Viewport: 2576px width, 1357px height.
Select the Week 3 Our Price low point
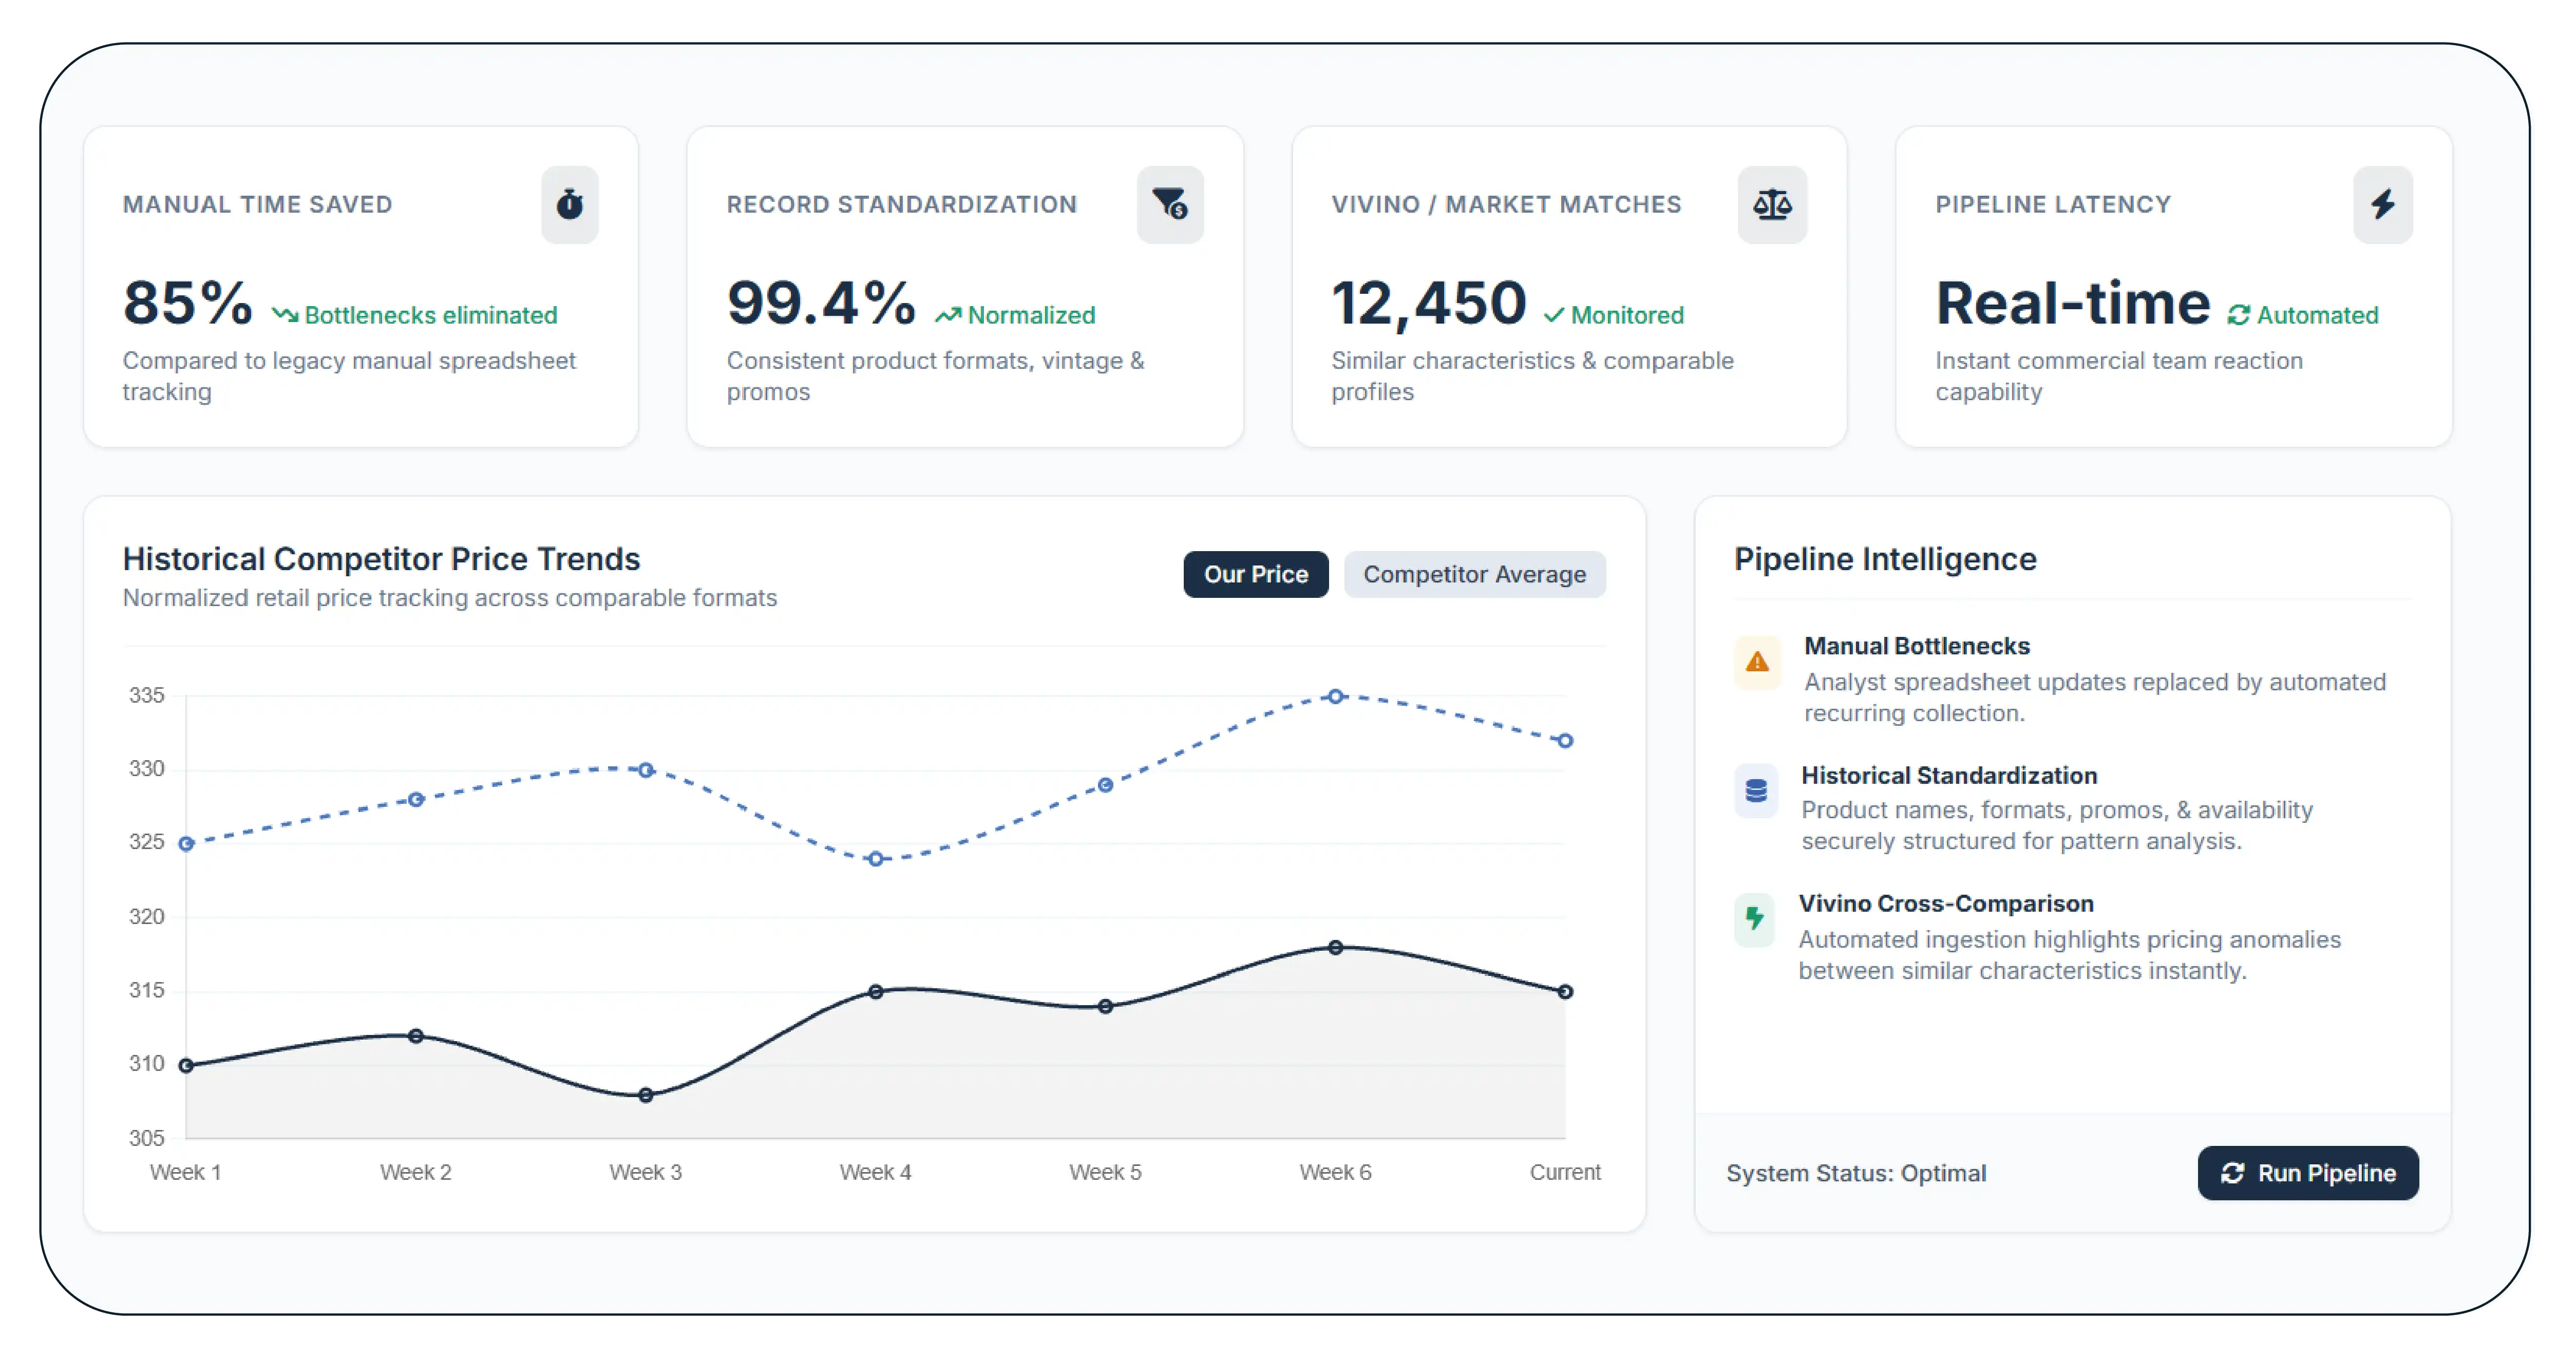[x=646, y=1095]
